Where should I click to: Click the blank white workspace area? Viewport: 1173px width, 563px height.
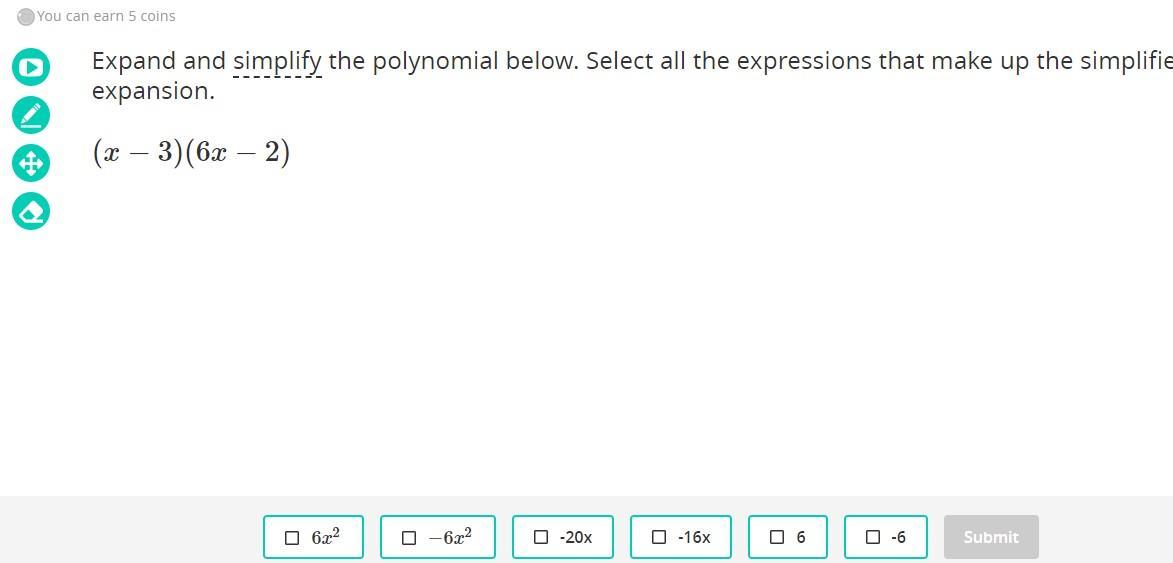pyautogui.click(x=600, y=330)
